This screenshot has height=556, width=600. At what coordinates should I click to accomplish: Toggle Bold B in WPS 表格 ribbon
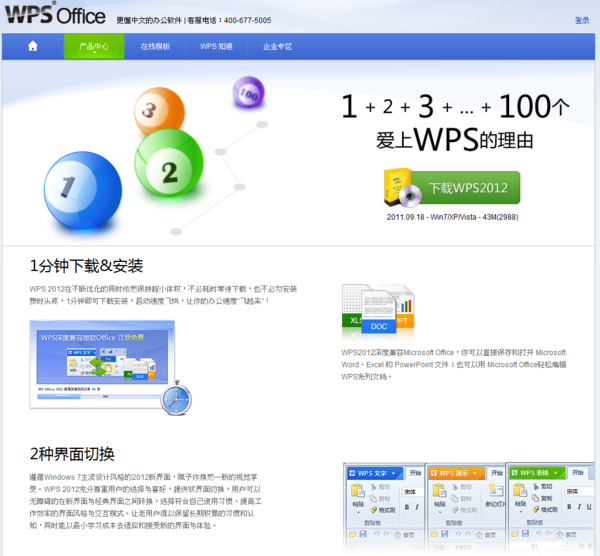point(569,507)
